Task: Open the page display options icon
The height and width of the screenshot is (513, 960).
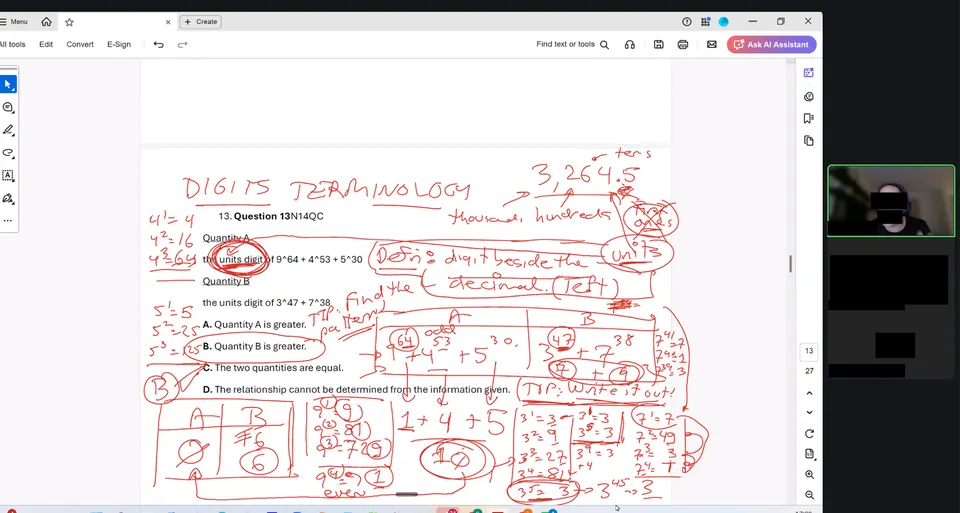Action: [809, 454]
